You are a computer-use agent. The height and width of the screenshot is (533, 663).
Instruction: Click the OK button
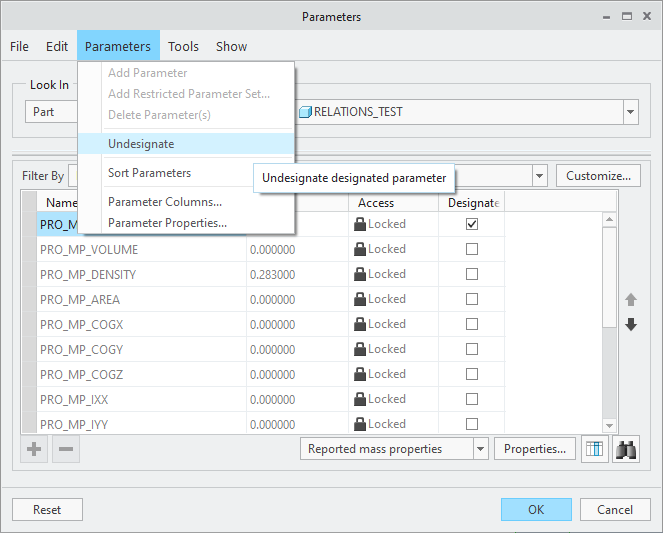click(536, 509)
